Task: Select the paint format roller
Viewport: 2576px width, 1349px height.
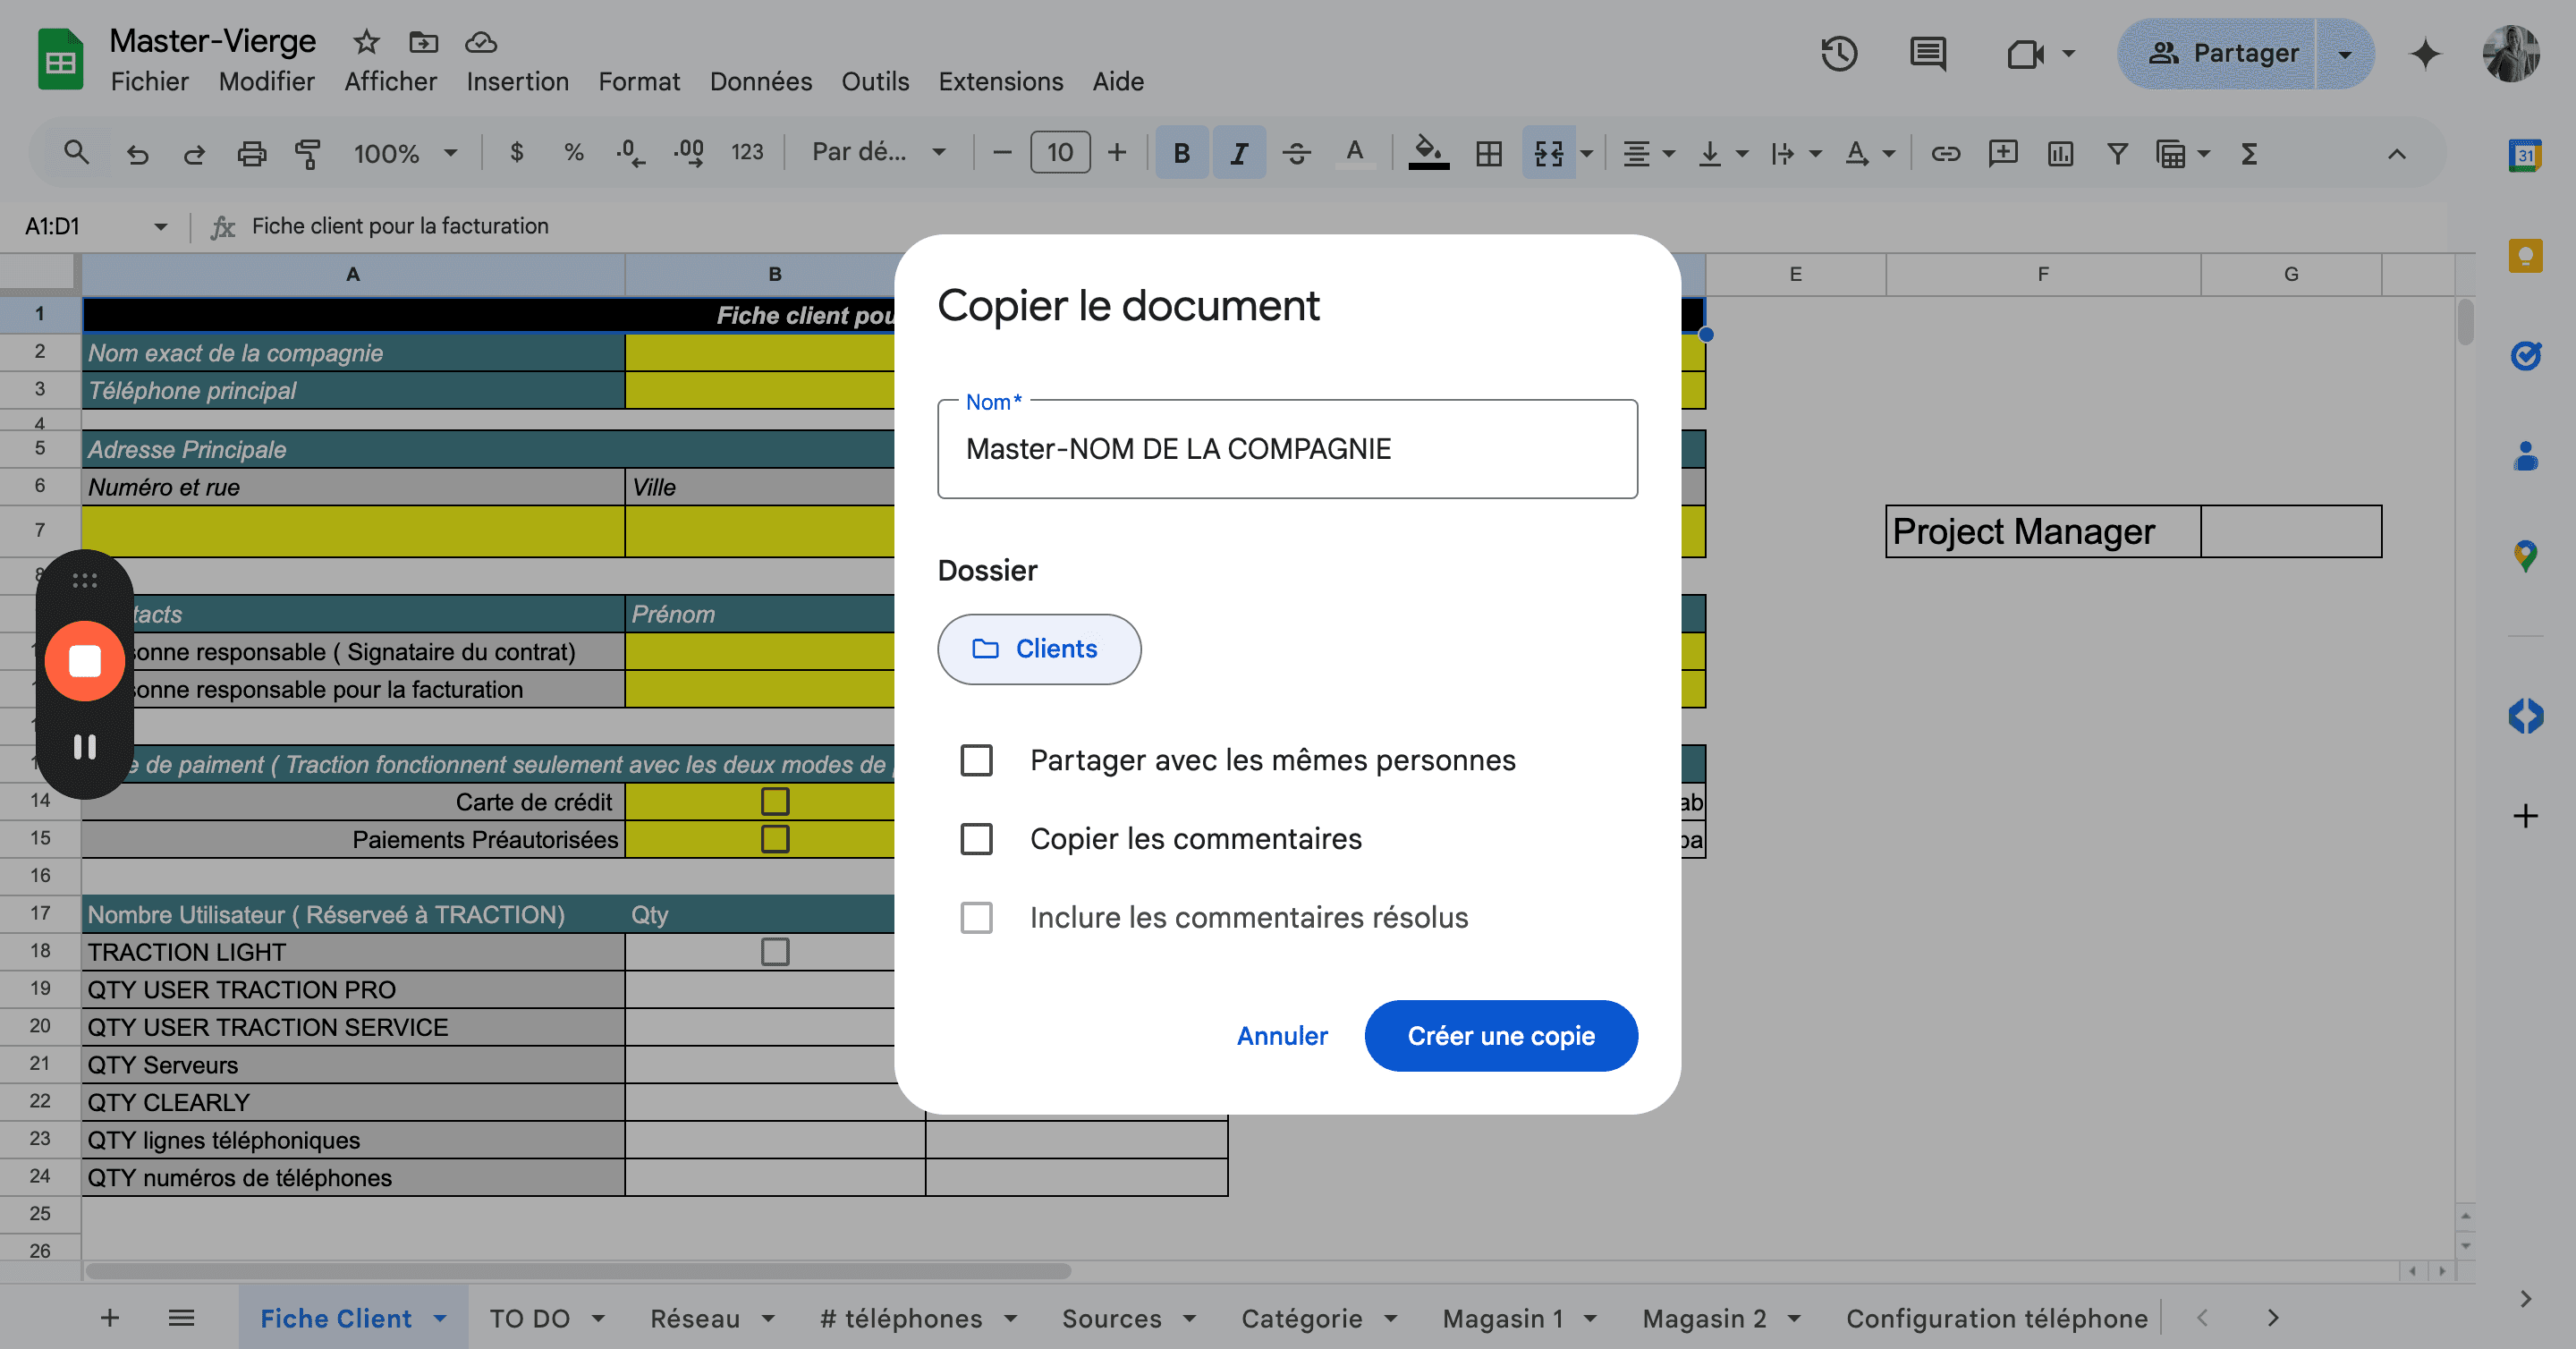Action: 308,154
